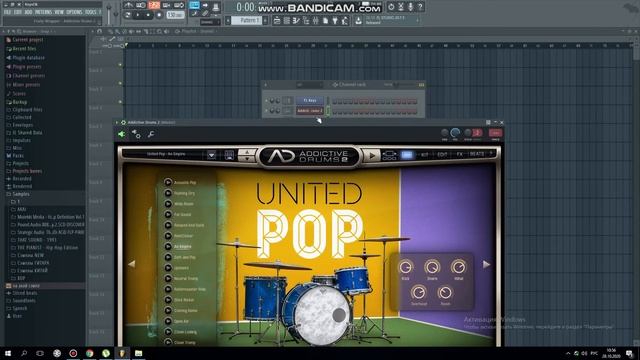Toggle pattern/song mode switch
640x360 pixels.
tap(128, 15)
